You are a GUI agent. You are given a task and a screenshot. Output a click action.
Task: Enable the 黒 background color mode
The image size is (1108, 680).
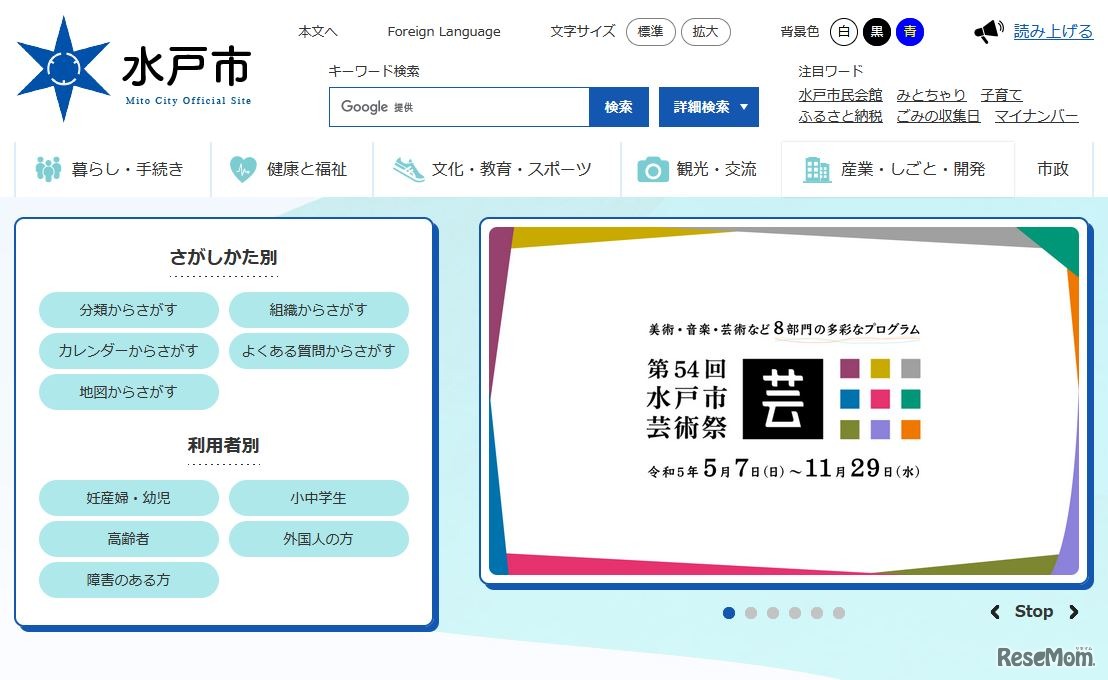point(876,32)
